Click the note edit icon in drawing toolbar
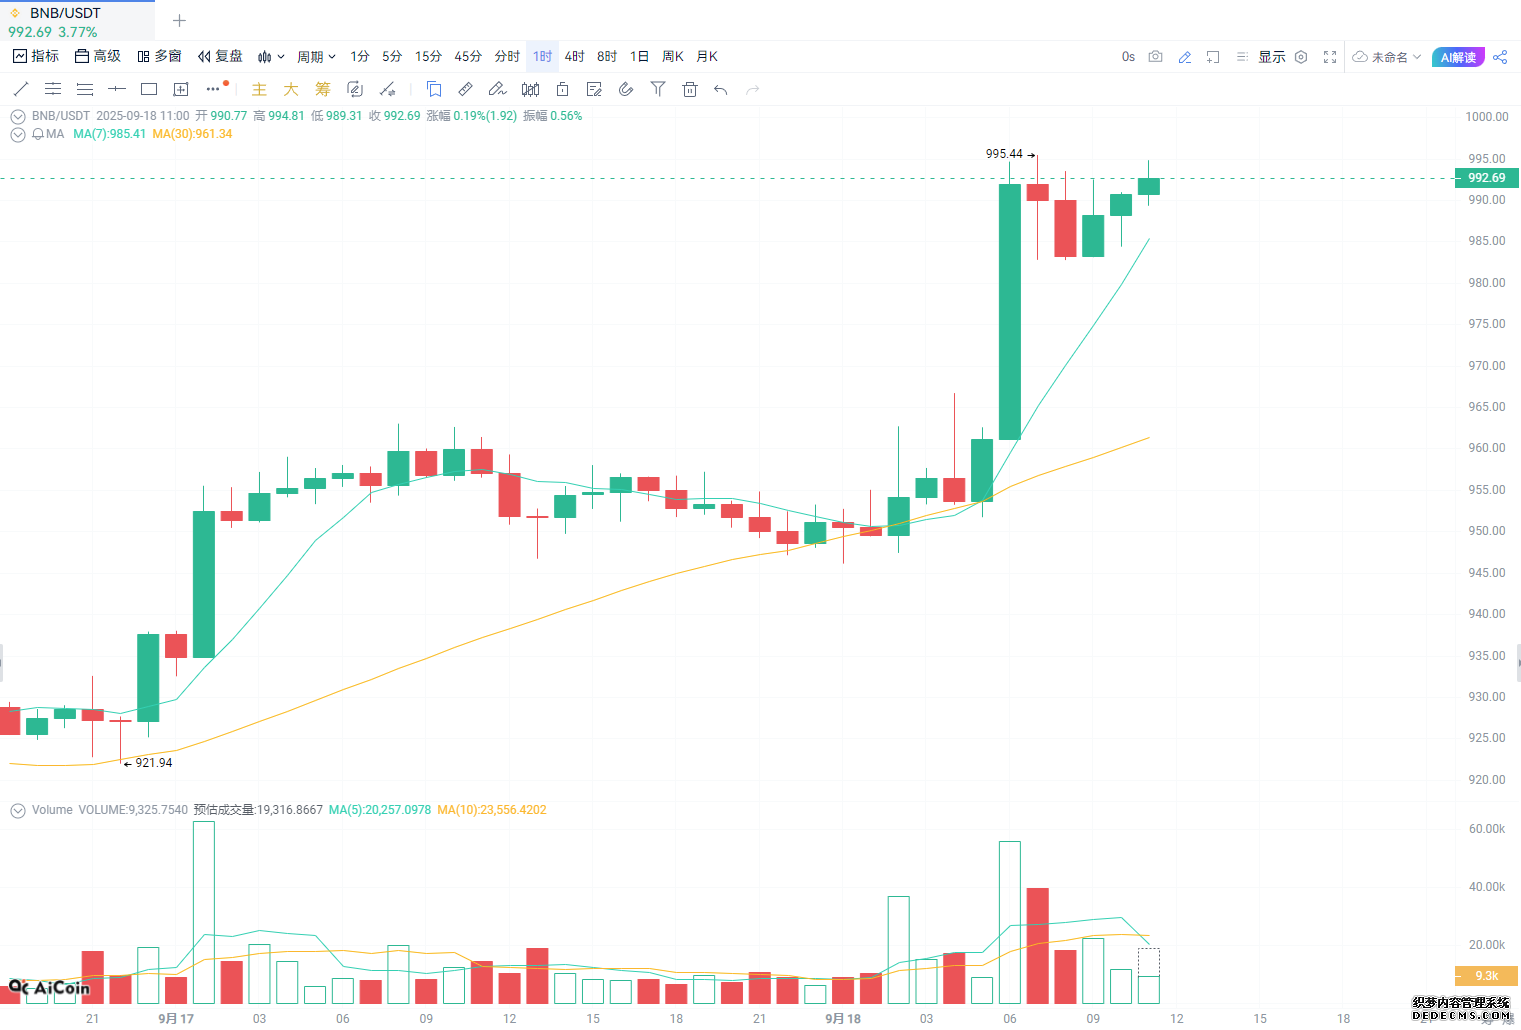 pos(594,89)
